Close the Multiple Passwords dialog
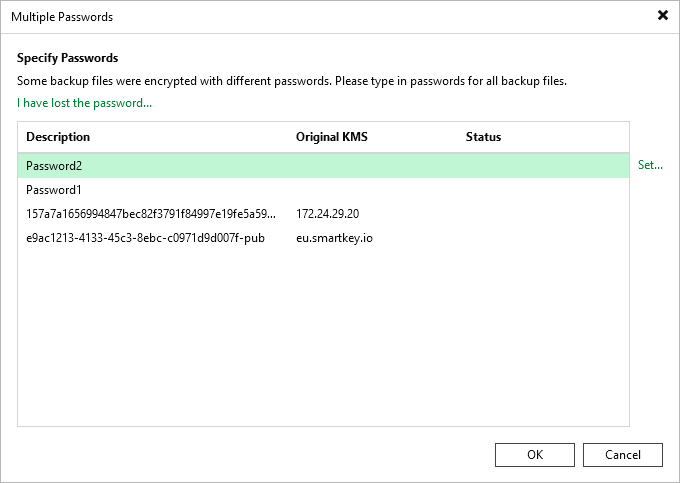The width and height of the screenshot is (680, 483). 663,16
